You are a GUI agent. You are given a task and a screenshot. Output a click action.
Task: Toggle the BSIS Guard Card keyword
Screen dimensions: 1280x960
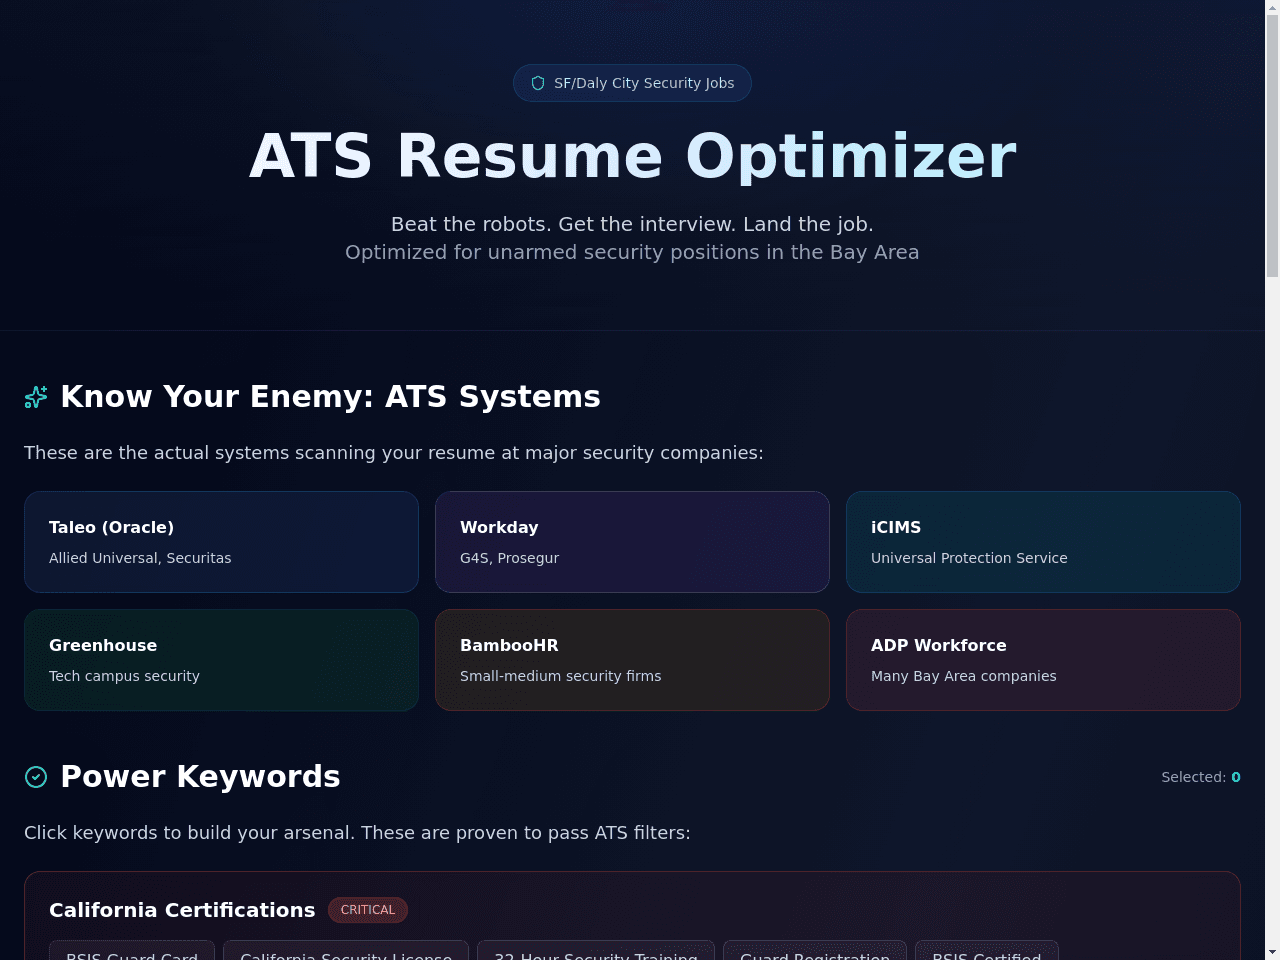pyautogui.click(x=132, y=952)
